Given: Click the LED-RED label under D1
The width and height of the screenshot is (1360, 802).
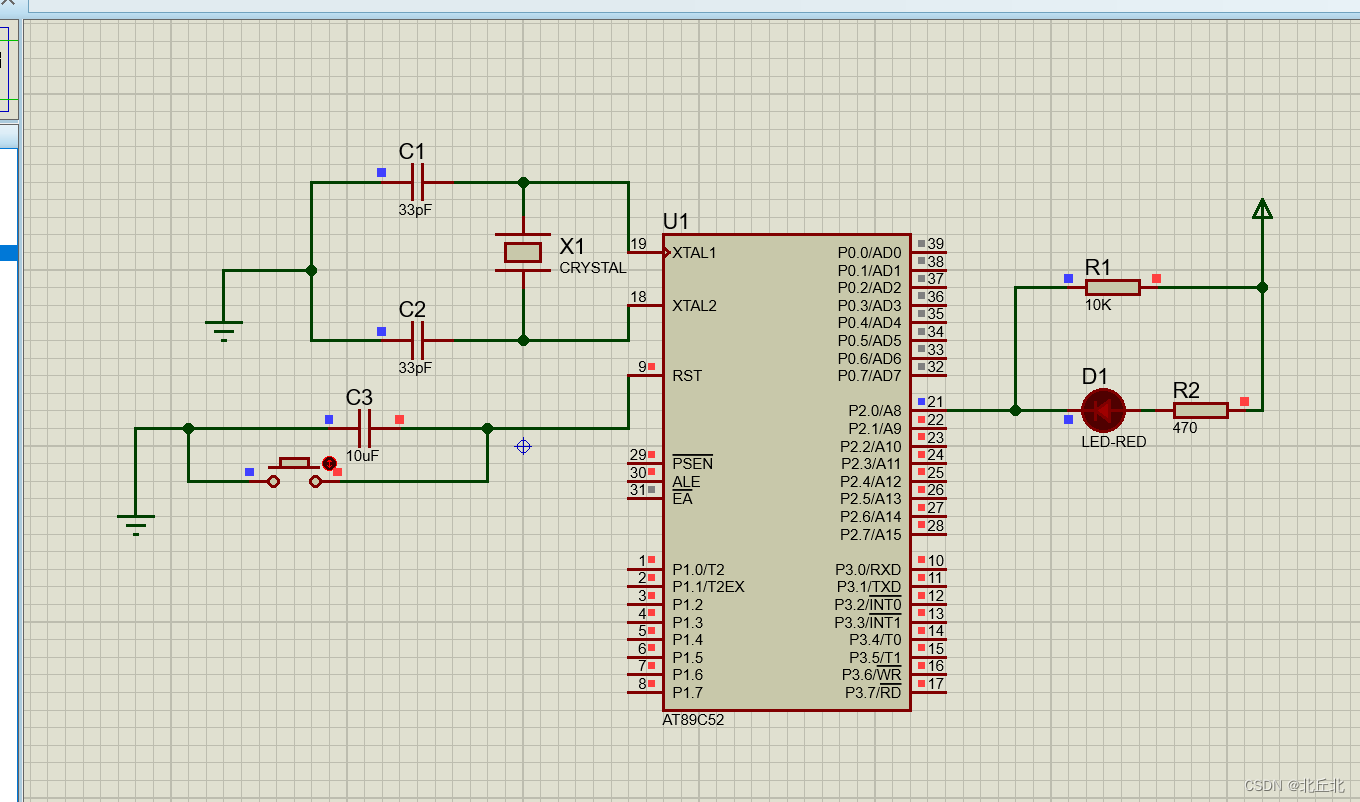Looking at the screenshot, I should tap(1114, 441).
